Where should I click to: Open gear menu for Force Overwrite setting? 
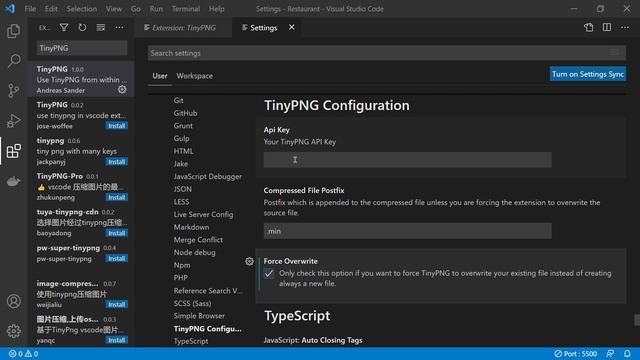click(x=249, y=262)
